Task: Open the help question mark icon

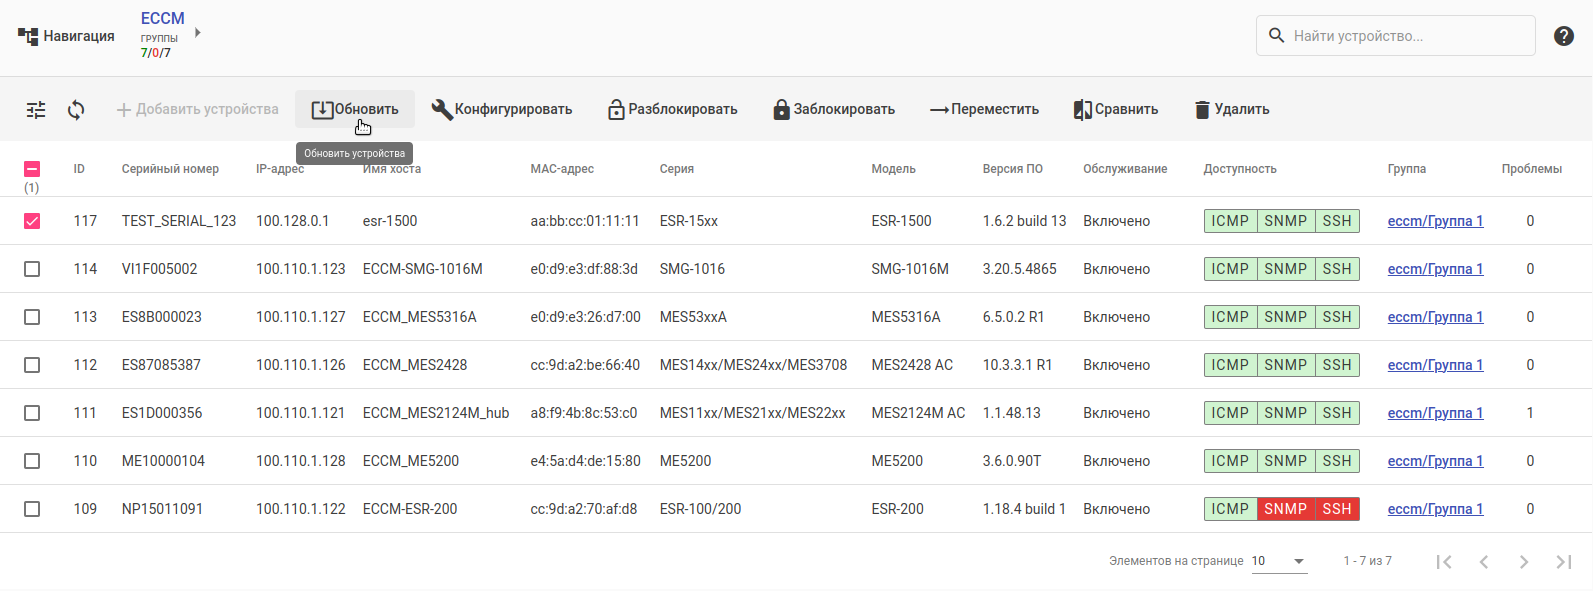Action: tap(1564, 36)
